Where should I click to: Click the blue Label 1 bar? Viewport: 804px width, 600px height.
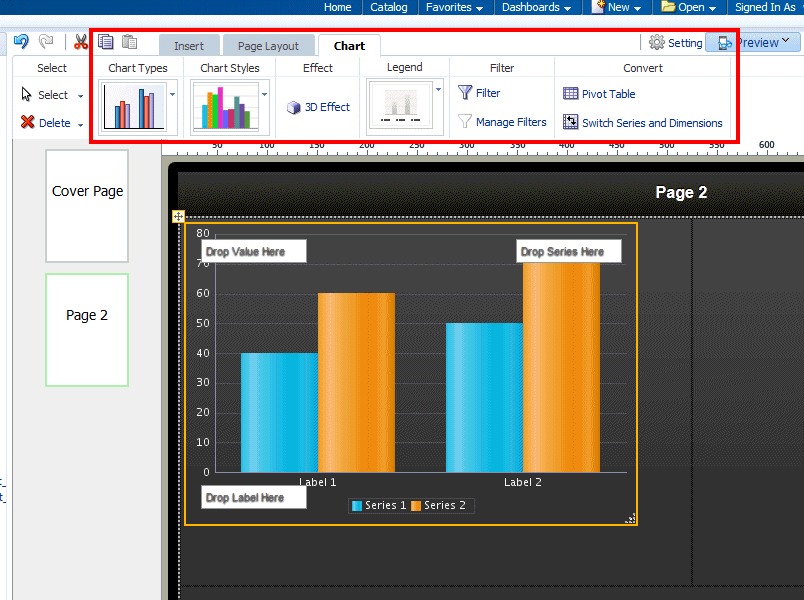click(x=279, y=412)
